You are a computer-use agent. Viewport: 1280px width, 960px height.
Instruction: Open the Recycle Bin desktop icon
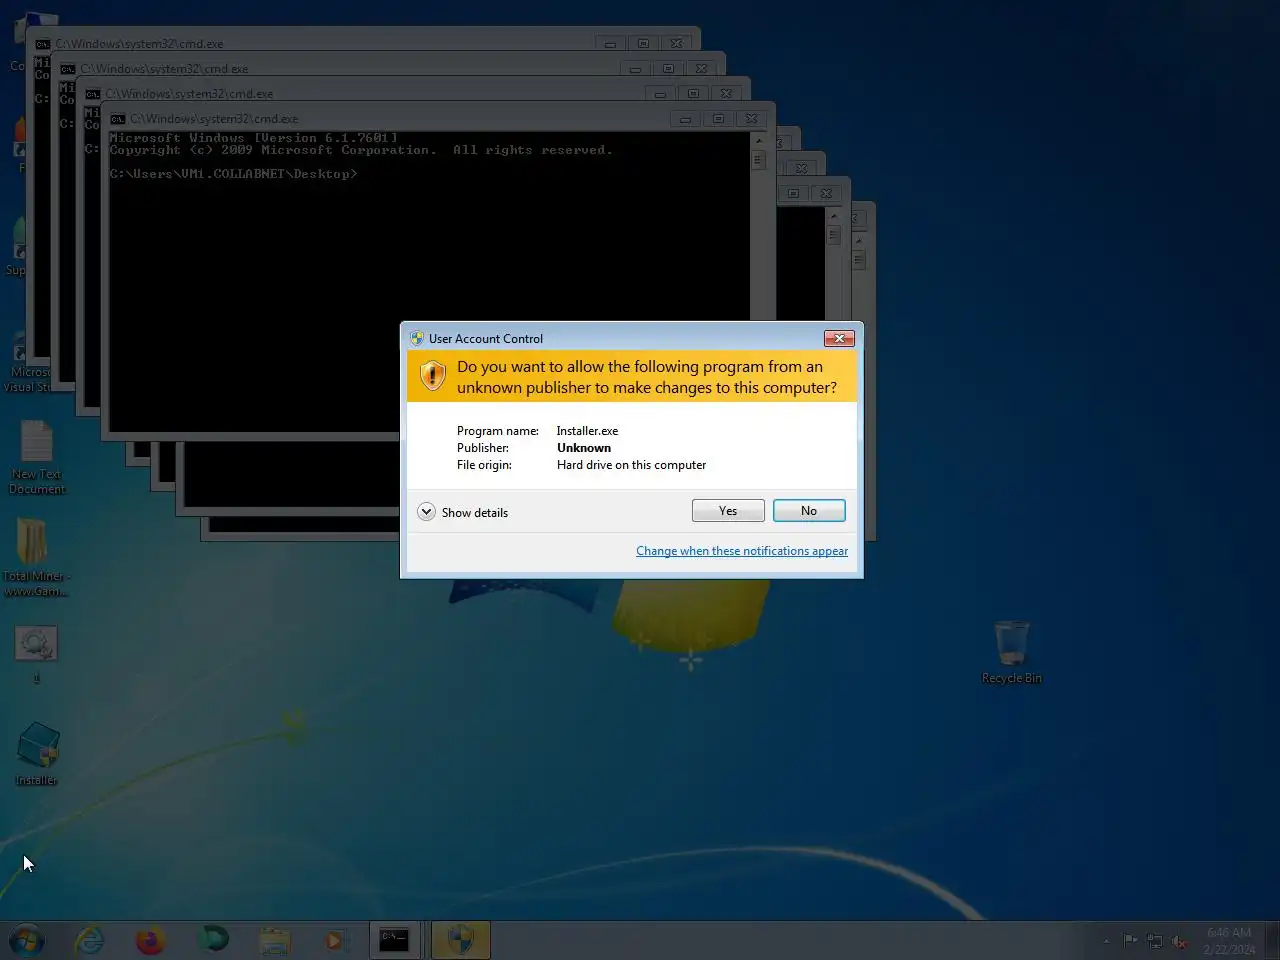tap(1012, 651)
